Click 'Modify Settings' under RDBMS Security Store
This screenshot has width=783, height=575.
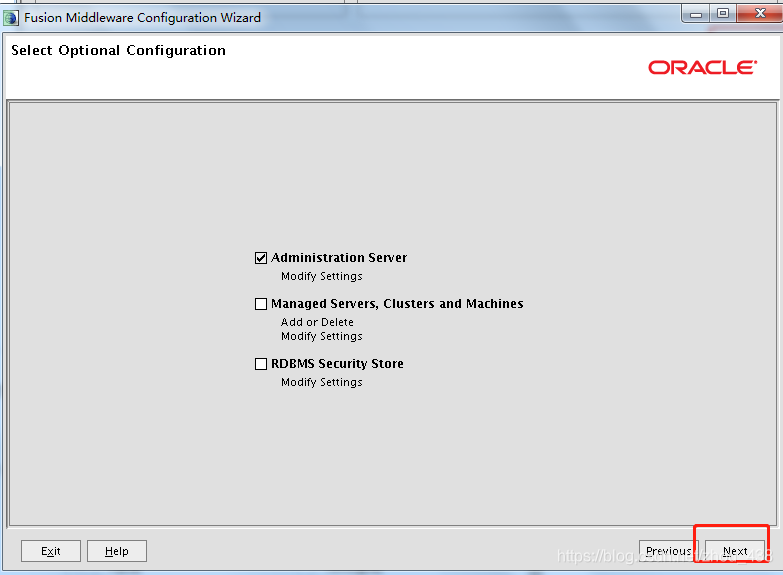322,382
